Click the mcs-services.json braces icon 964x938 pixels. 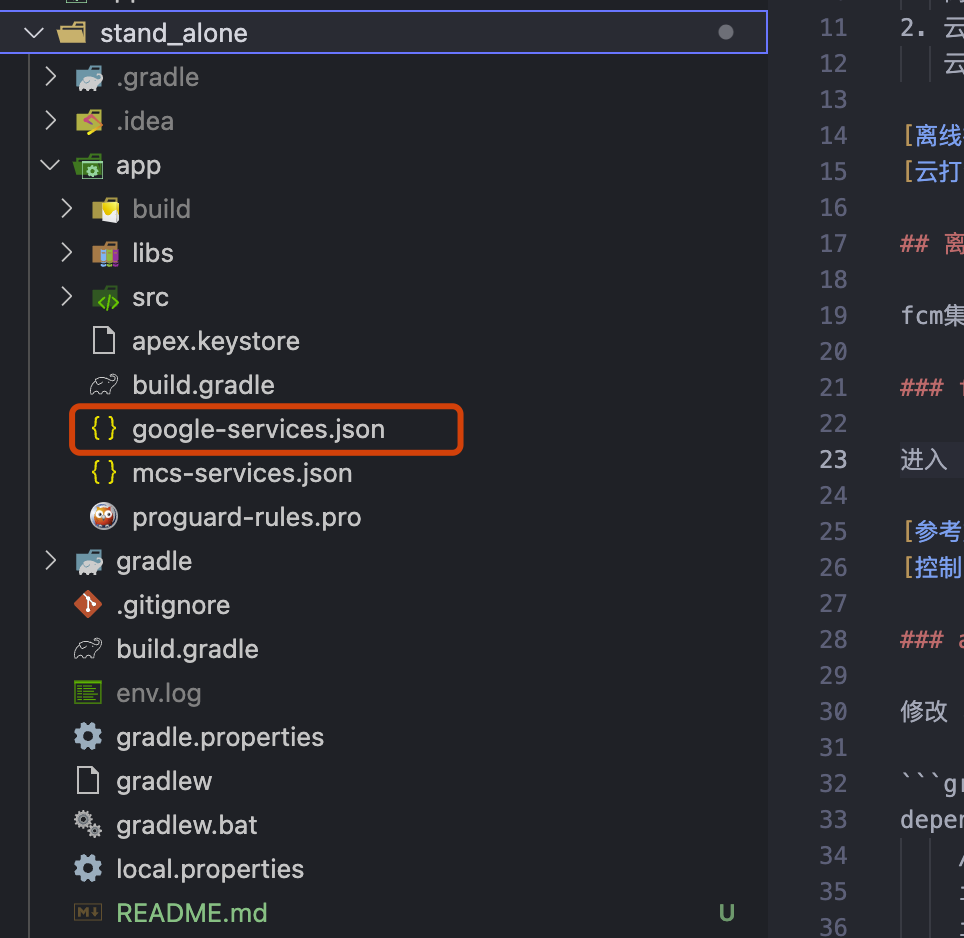click(x=104, y=473)
